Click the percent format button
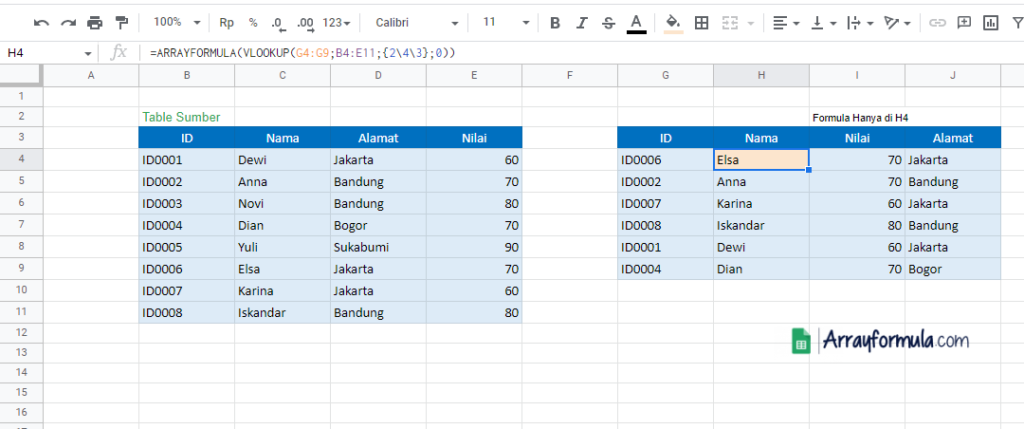Image resolution: width=1024 pixels, height=429 pixels. (253, 22)
